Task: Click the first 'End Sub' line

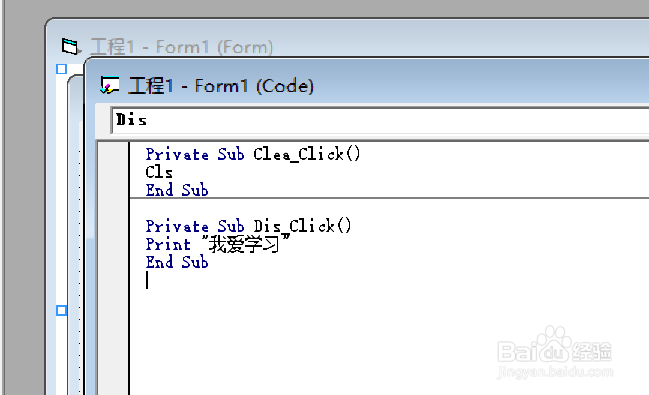Action: coord(177,190)
